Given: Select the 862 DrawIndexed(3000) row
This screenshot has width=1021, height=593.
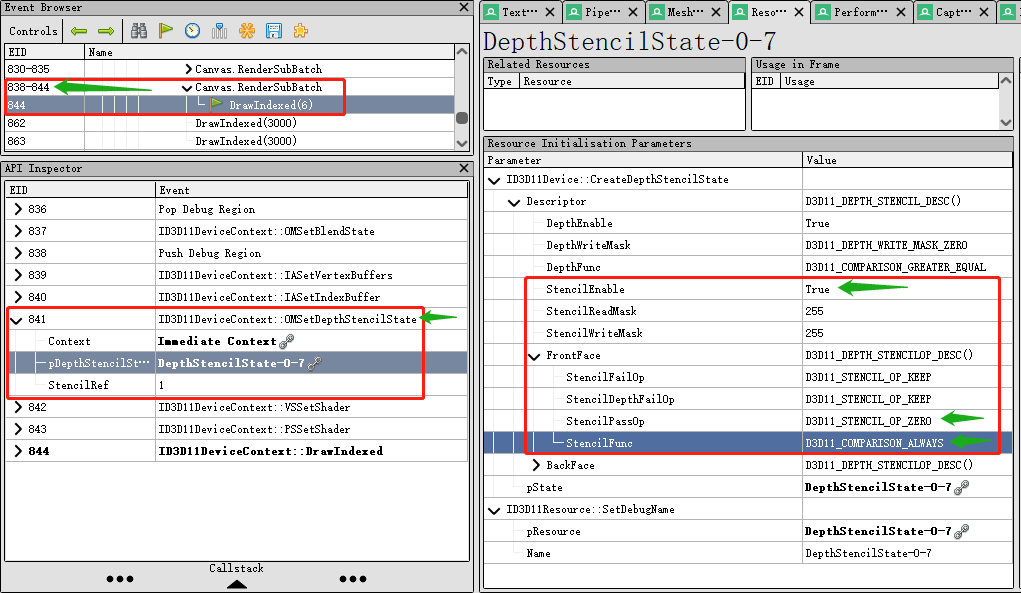Looking at the screenshot, I should point(229,123).
